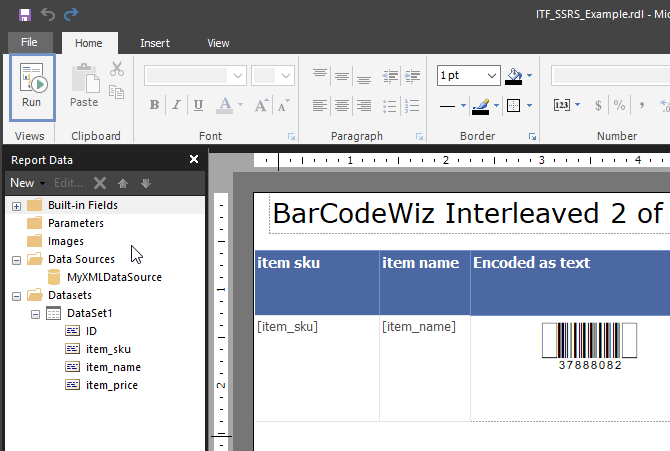Click the Move Down arrow icon

146,183
